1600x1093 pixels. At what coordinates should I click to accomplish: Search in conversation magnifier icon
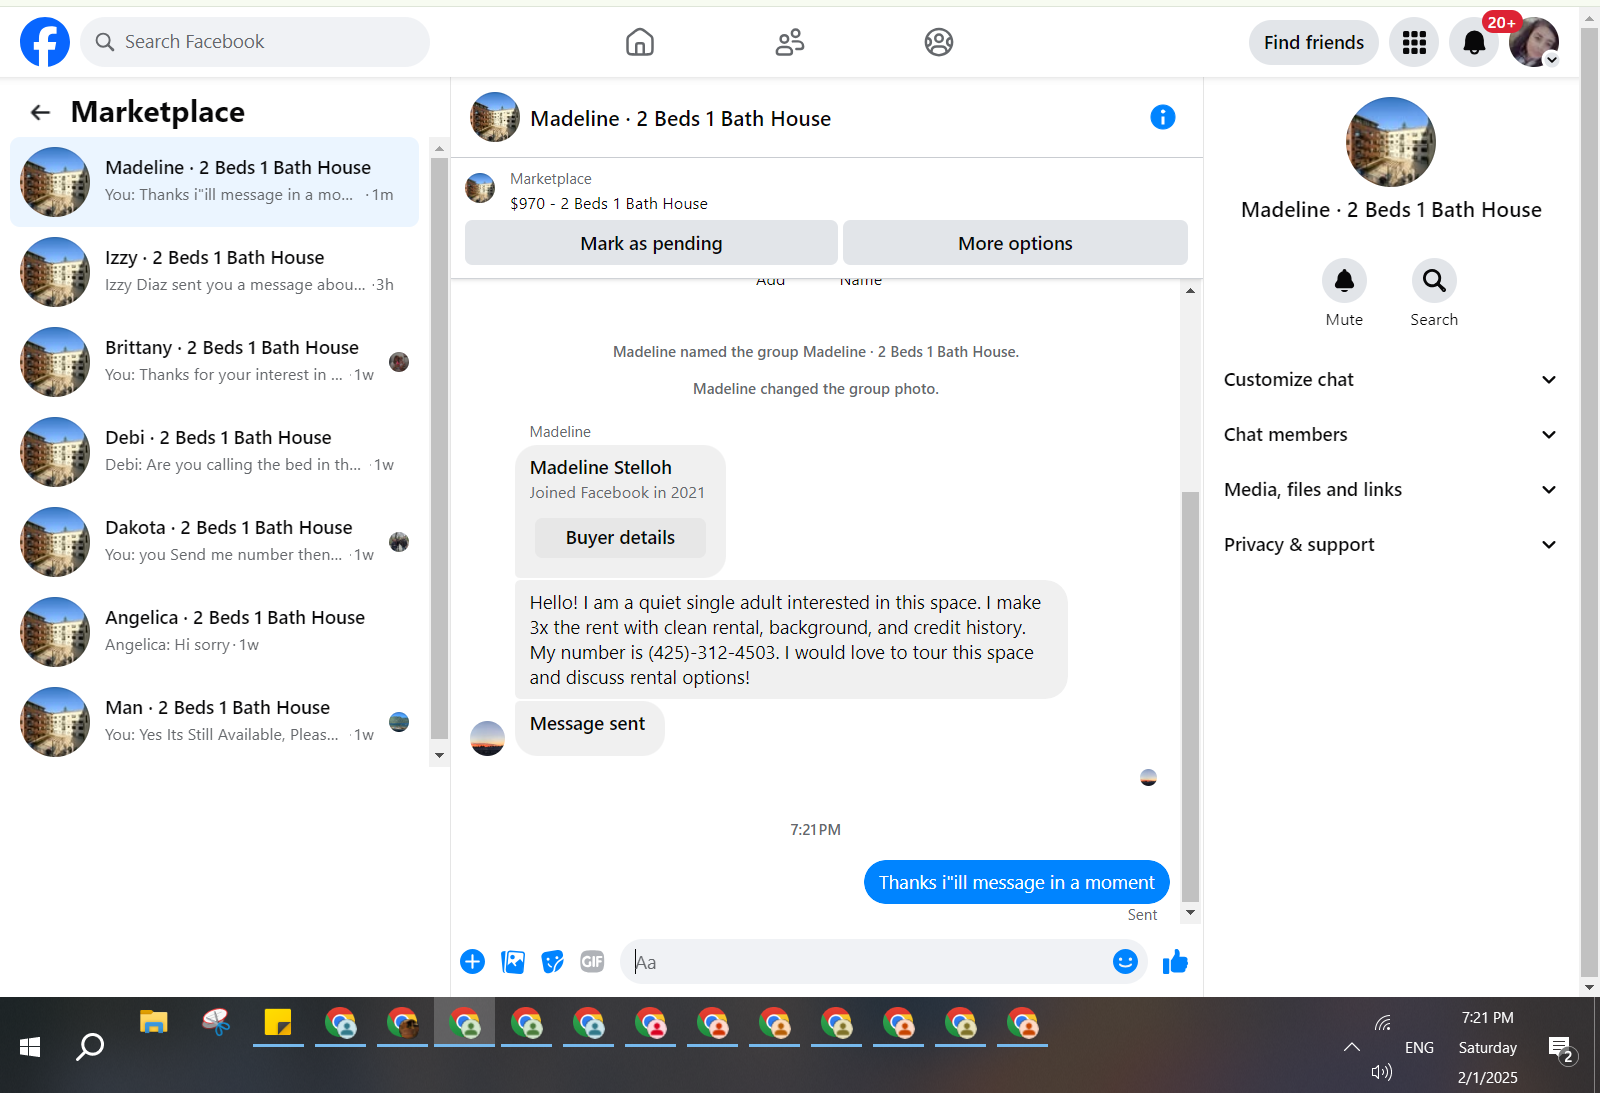(x=1434, y=280)
